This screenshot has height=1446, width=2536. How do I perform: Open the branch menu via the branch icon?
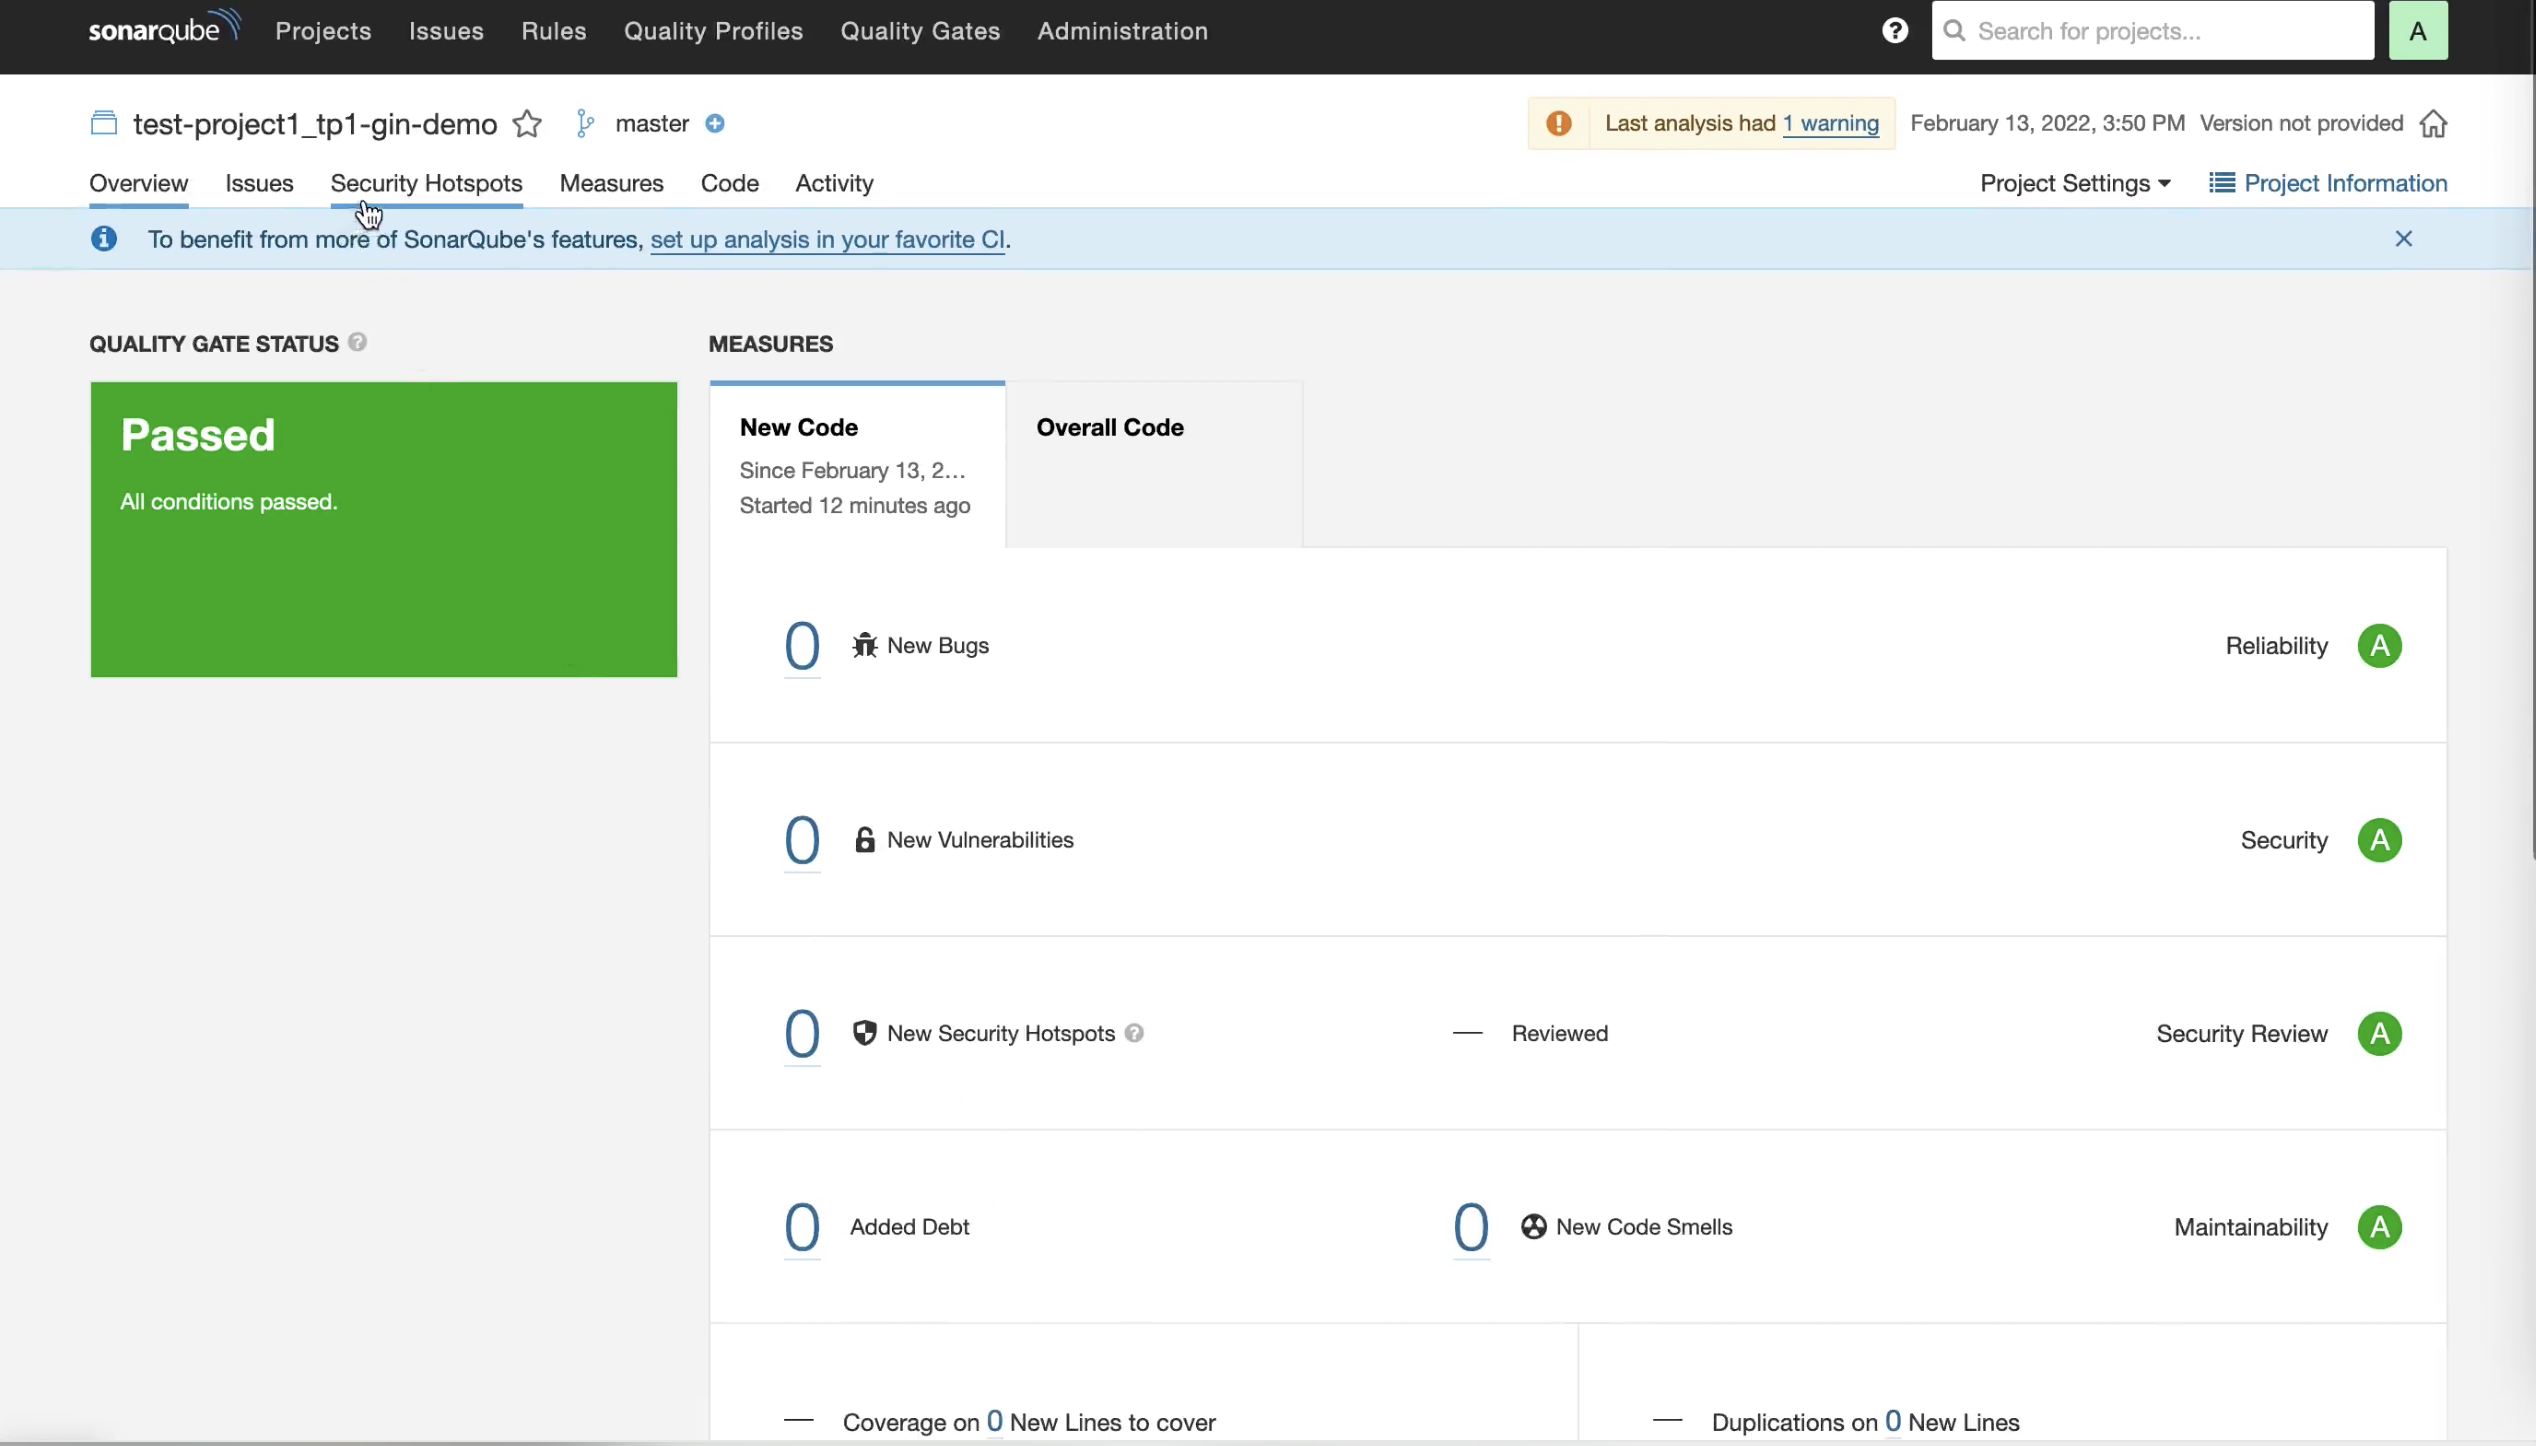click(x=585, y=123)
